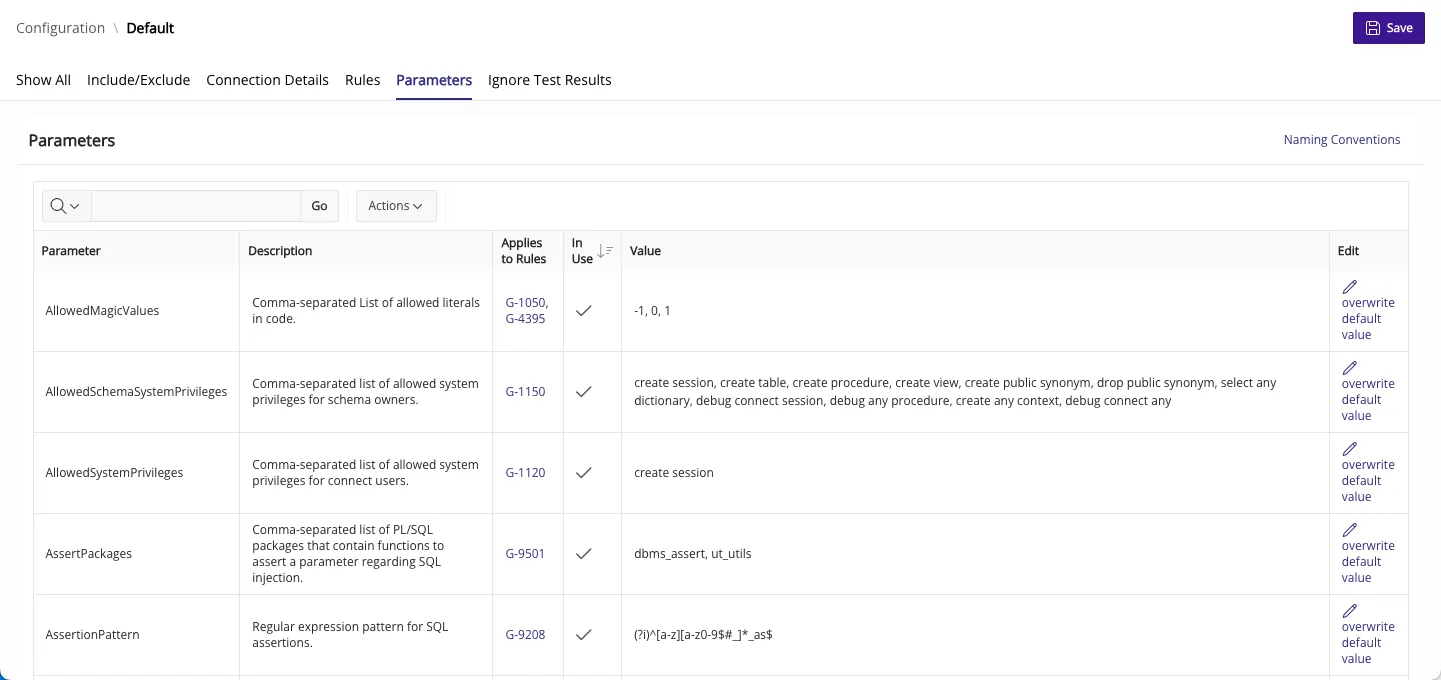Screen dimensions: 1441x680
Task: Click edit pencil in AssertionPattern row
Action: tap(1349, 611)
